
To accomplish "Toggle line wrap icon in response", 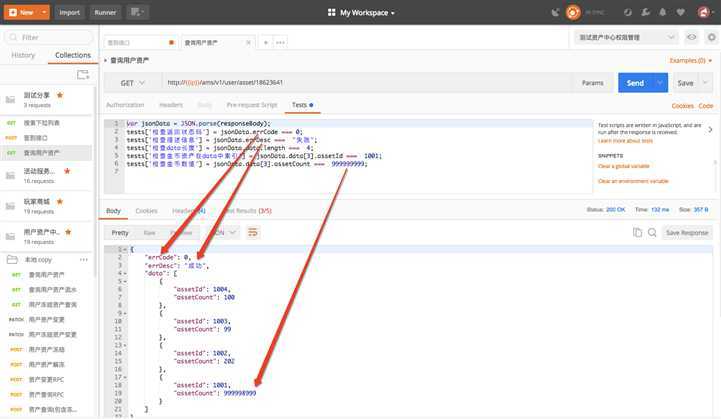I will click(253, 232).
